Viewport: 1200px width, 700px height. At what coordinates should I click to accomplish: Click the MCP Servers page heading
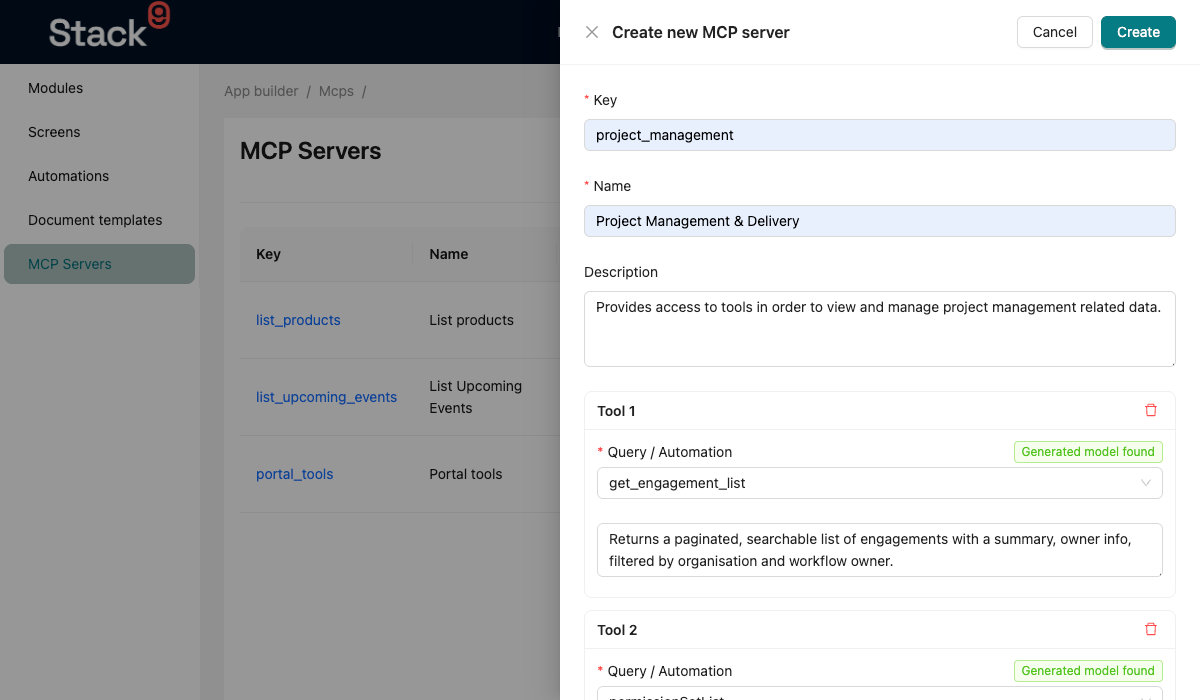click(311, 151)
